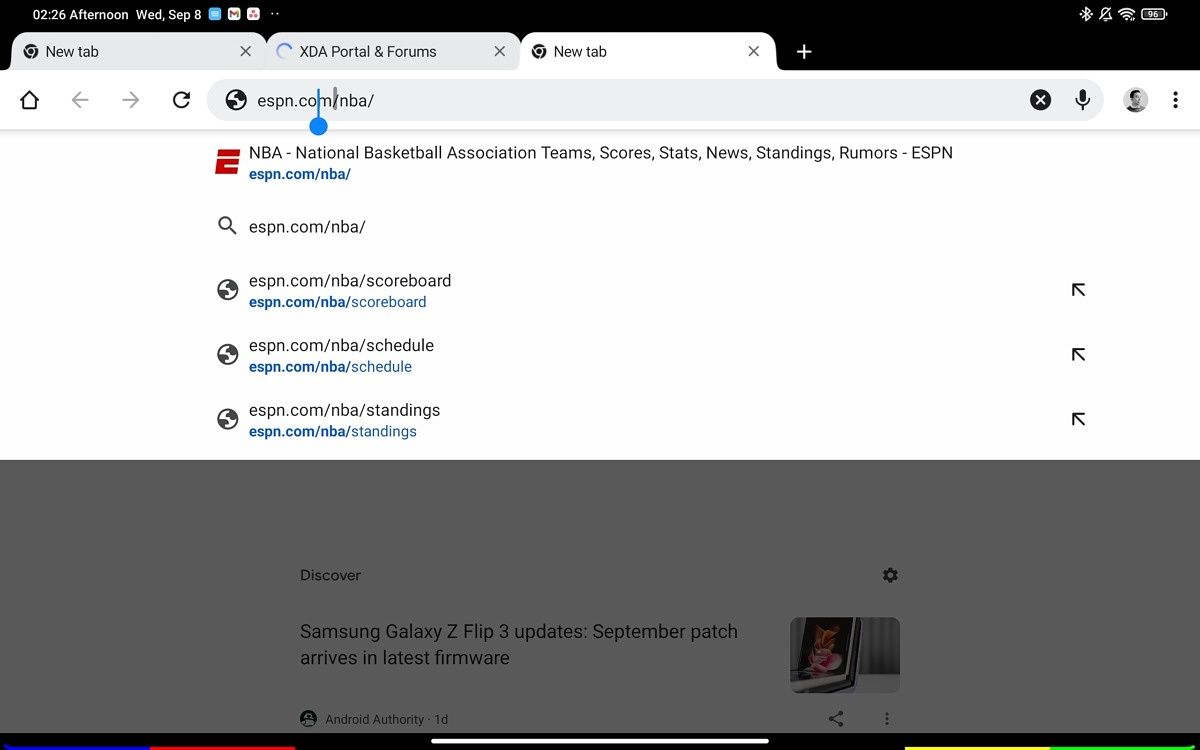Reload the page with refresh icon
The height and width of the screenshot is (750, 1200).
pos(181,100)
